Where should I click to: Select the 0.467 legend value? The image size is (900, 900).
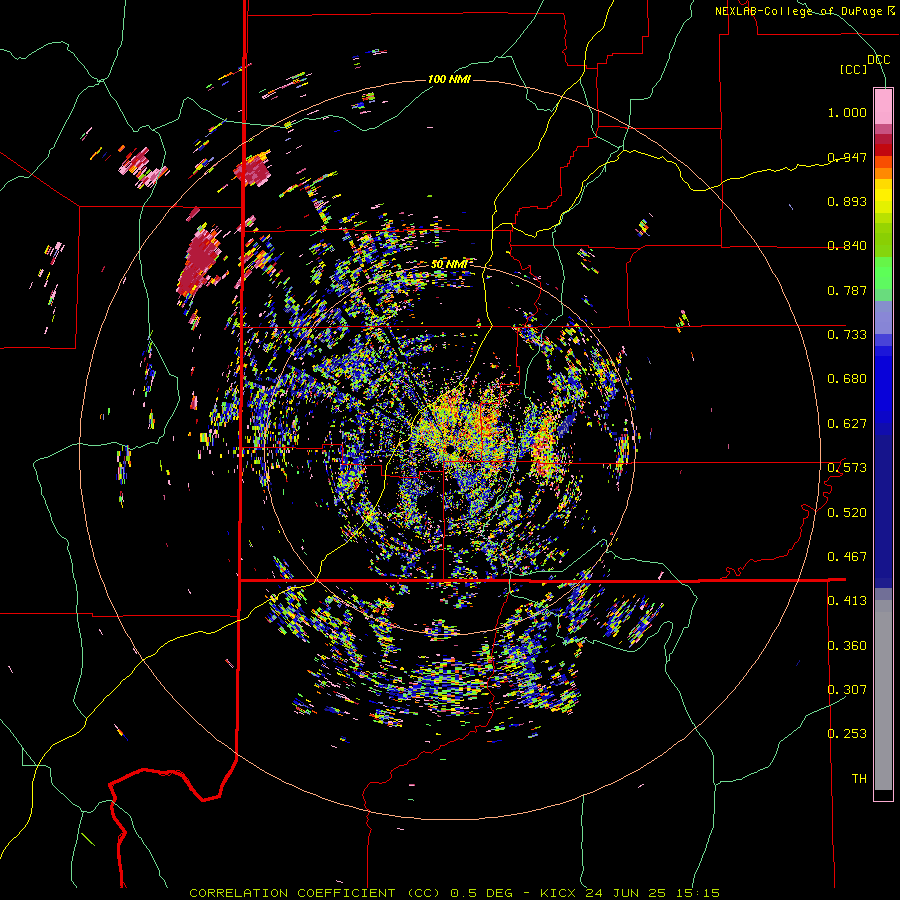click(847, 557)
